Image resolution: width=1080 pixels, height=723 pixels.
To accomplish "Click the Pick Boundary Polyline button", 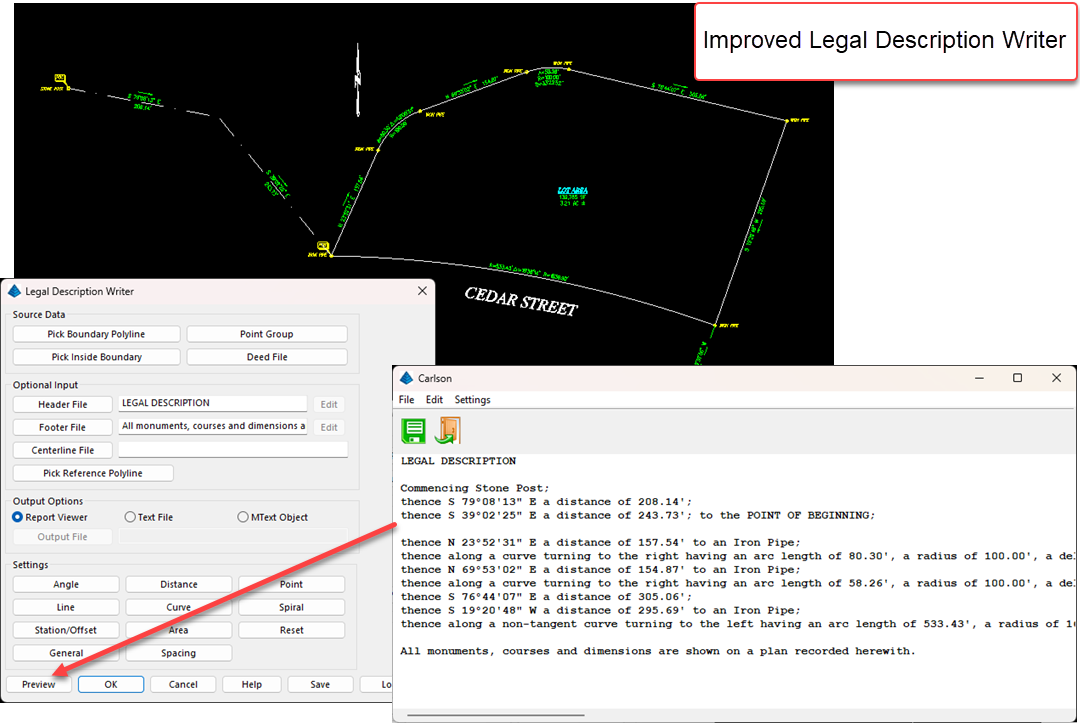I will tap(97, 334).
